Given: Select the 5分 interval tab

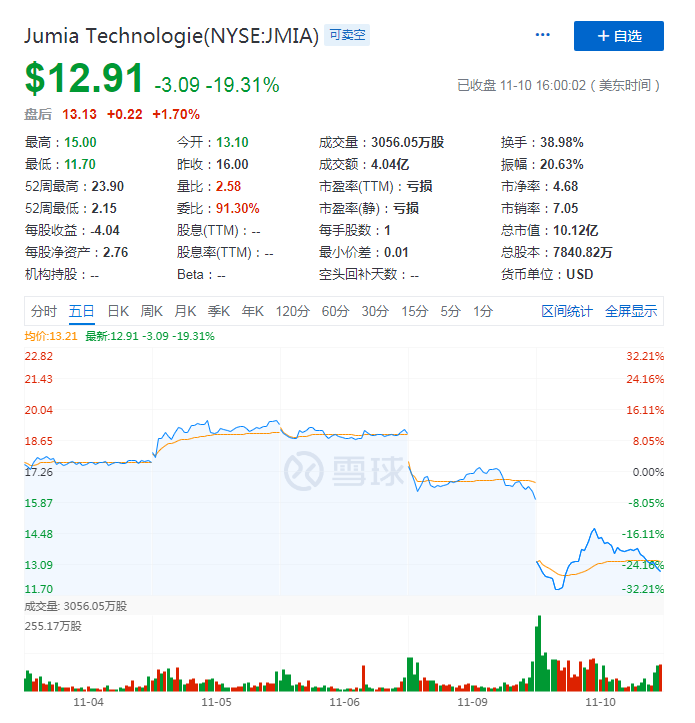Looking at the screenshot, I should (x=451, y=312).
